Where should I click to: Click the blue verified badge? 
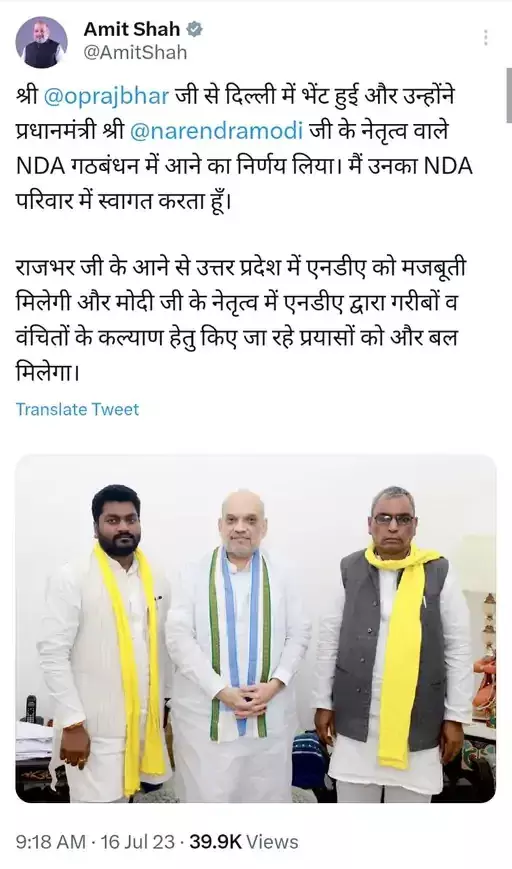tap(195, 30)
